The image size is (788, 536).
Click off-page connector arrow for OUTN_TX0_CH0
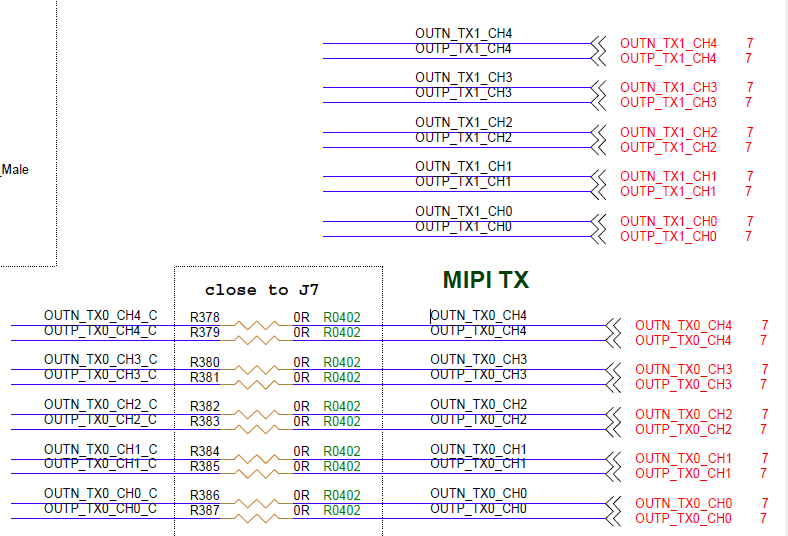(613, 503)
